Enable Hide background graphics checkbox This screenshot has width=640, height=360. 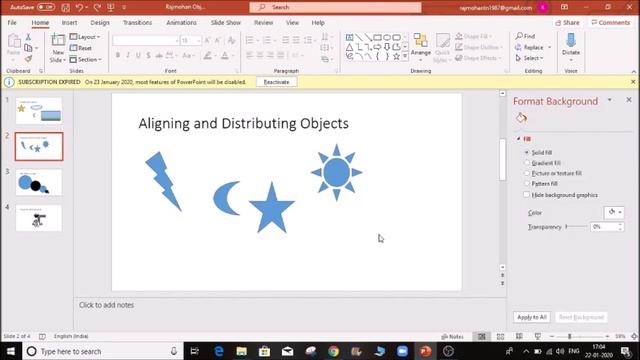click(527, 195)
